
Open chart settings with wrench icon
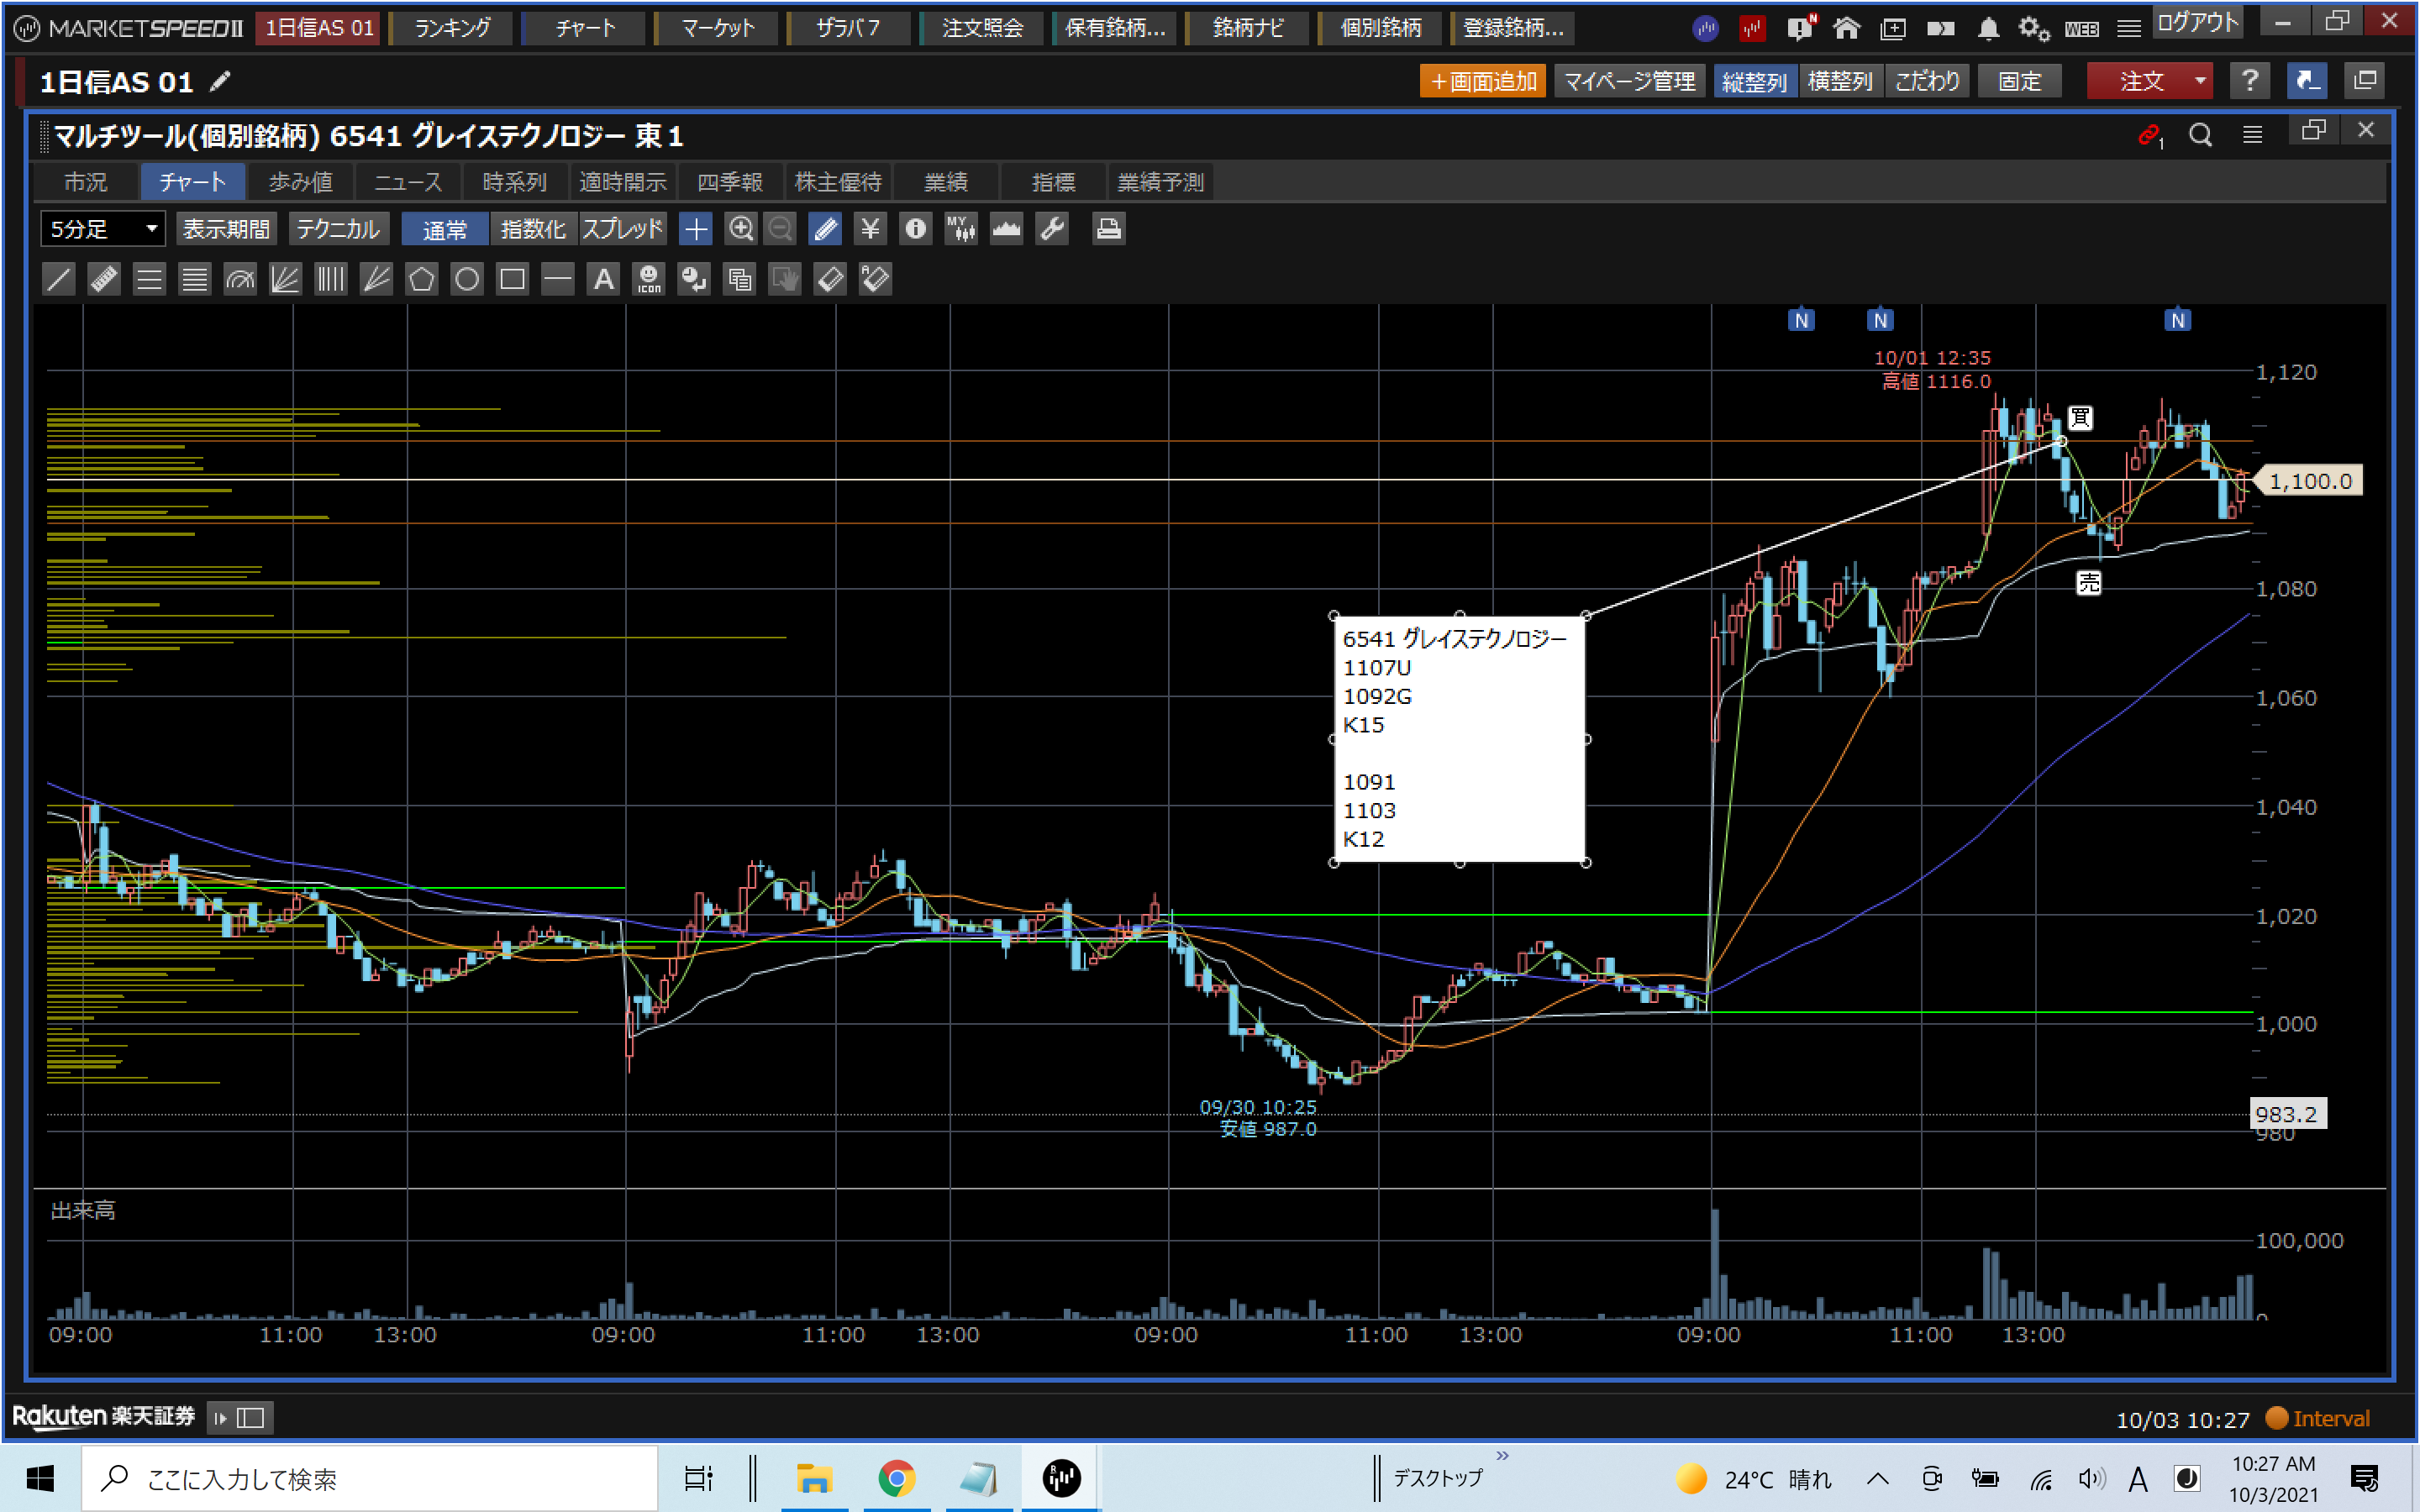[1052, 229]
